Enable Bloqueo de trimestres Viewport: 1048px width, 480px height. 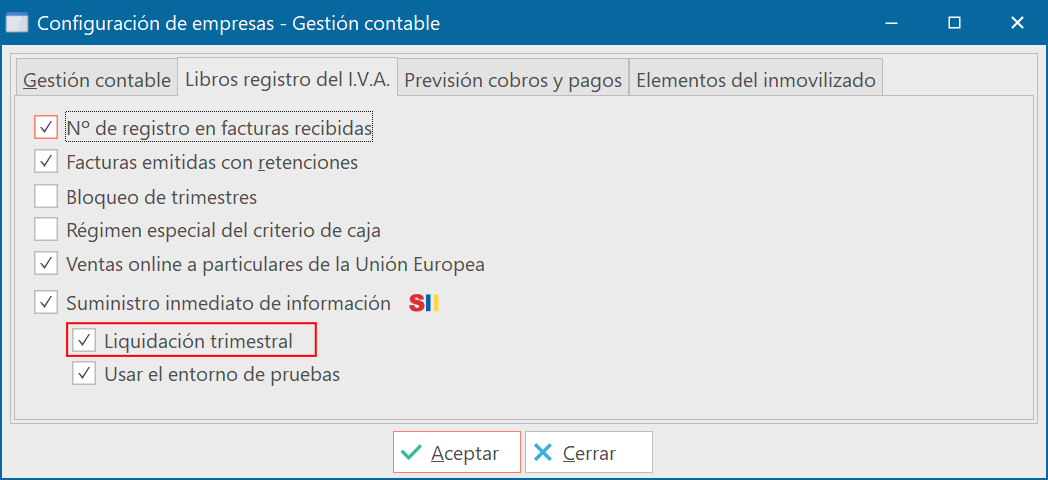46,196
